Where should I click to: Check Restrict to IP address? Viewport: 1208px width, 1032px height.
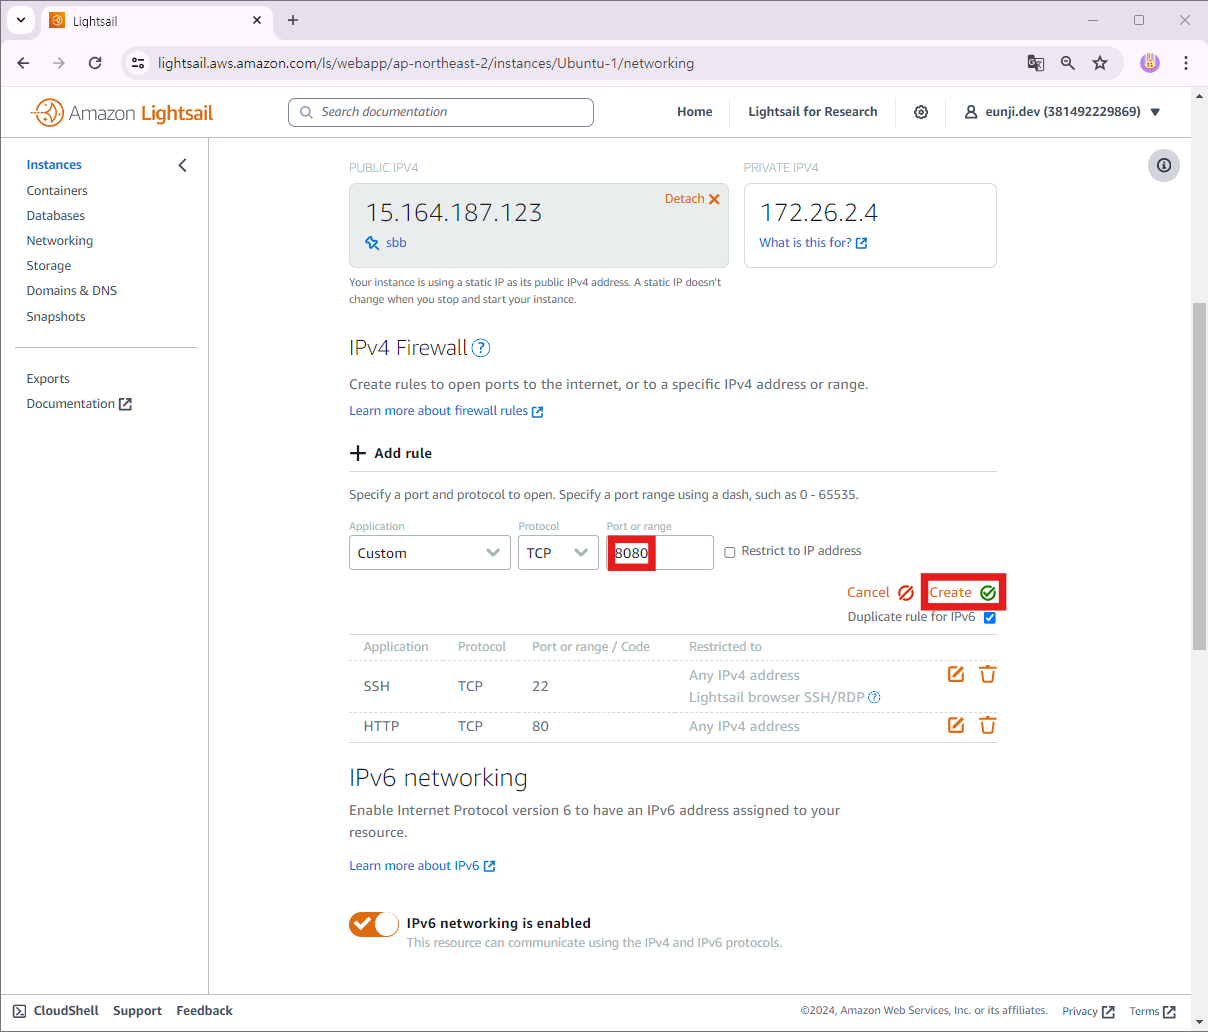click(730, 552)
